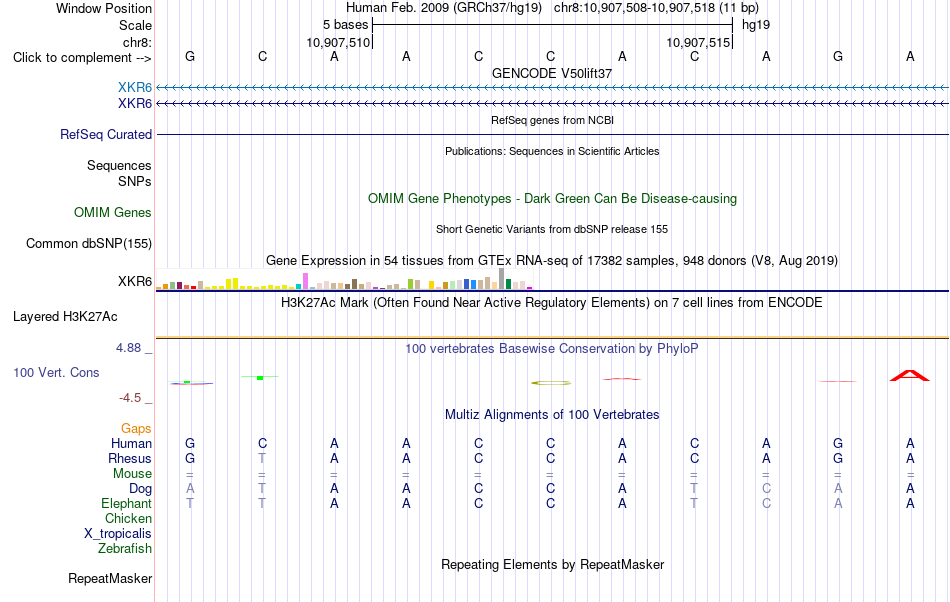
Task: Click the 'OMIM Genes' track label
Action: [x=113, y=213]
